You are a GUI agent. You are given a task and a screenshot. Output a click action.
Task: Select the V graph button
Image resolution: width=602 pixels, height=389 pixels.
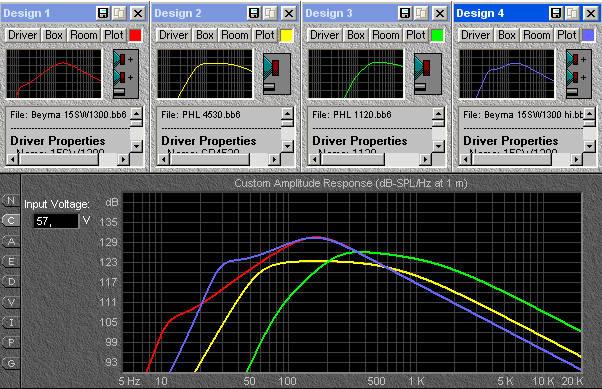11,302
